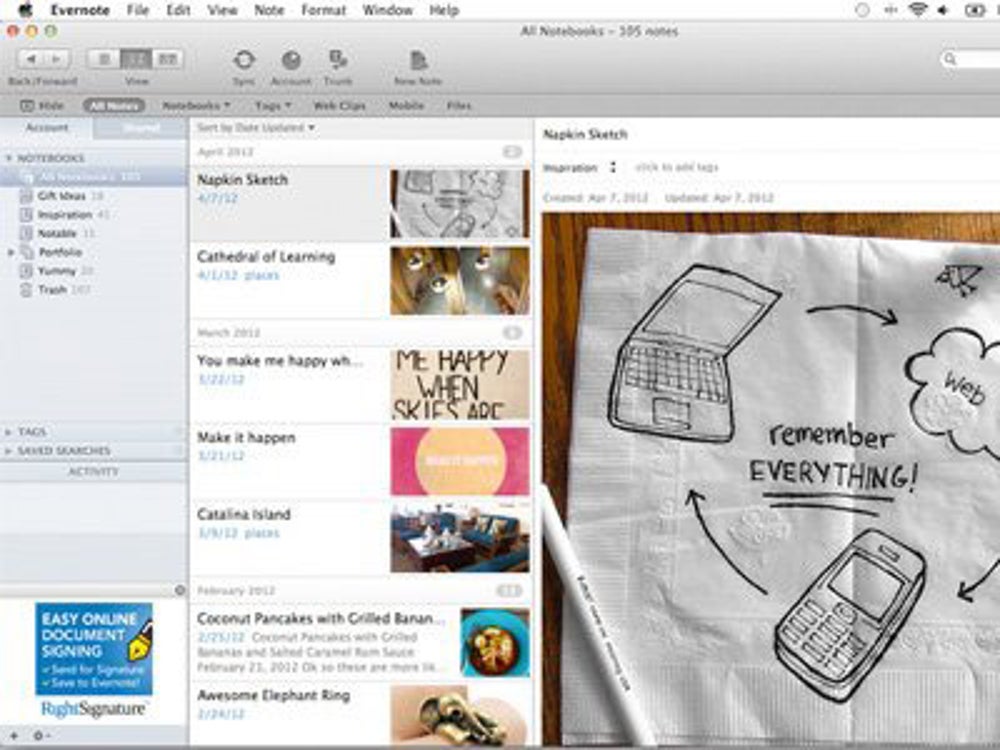The width and height of the screenshot is (1000, 750).
Task: Click the Hide sidebar button
Action: tap(42, 106)
